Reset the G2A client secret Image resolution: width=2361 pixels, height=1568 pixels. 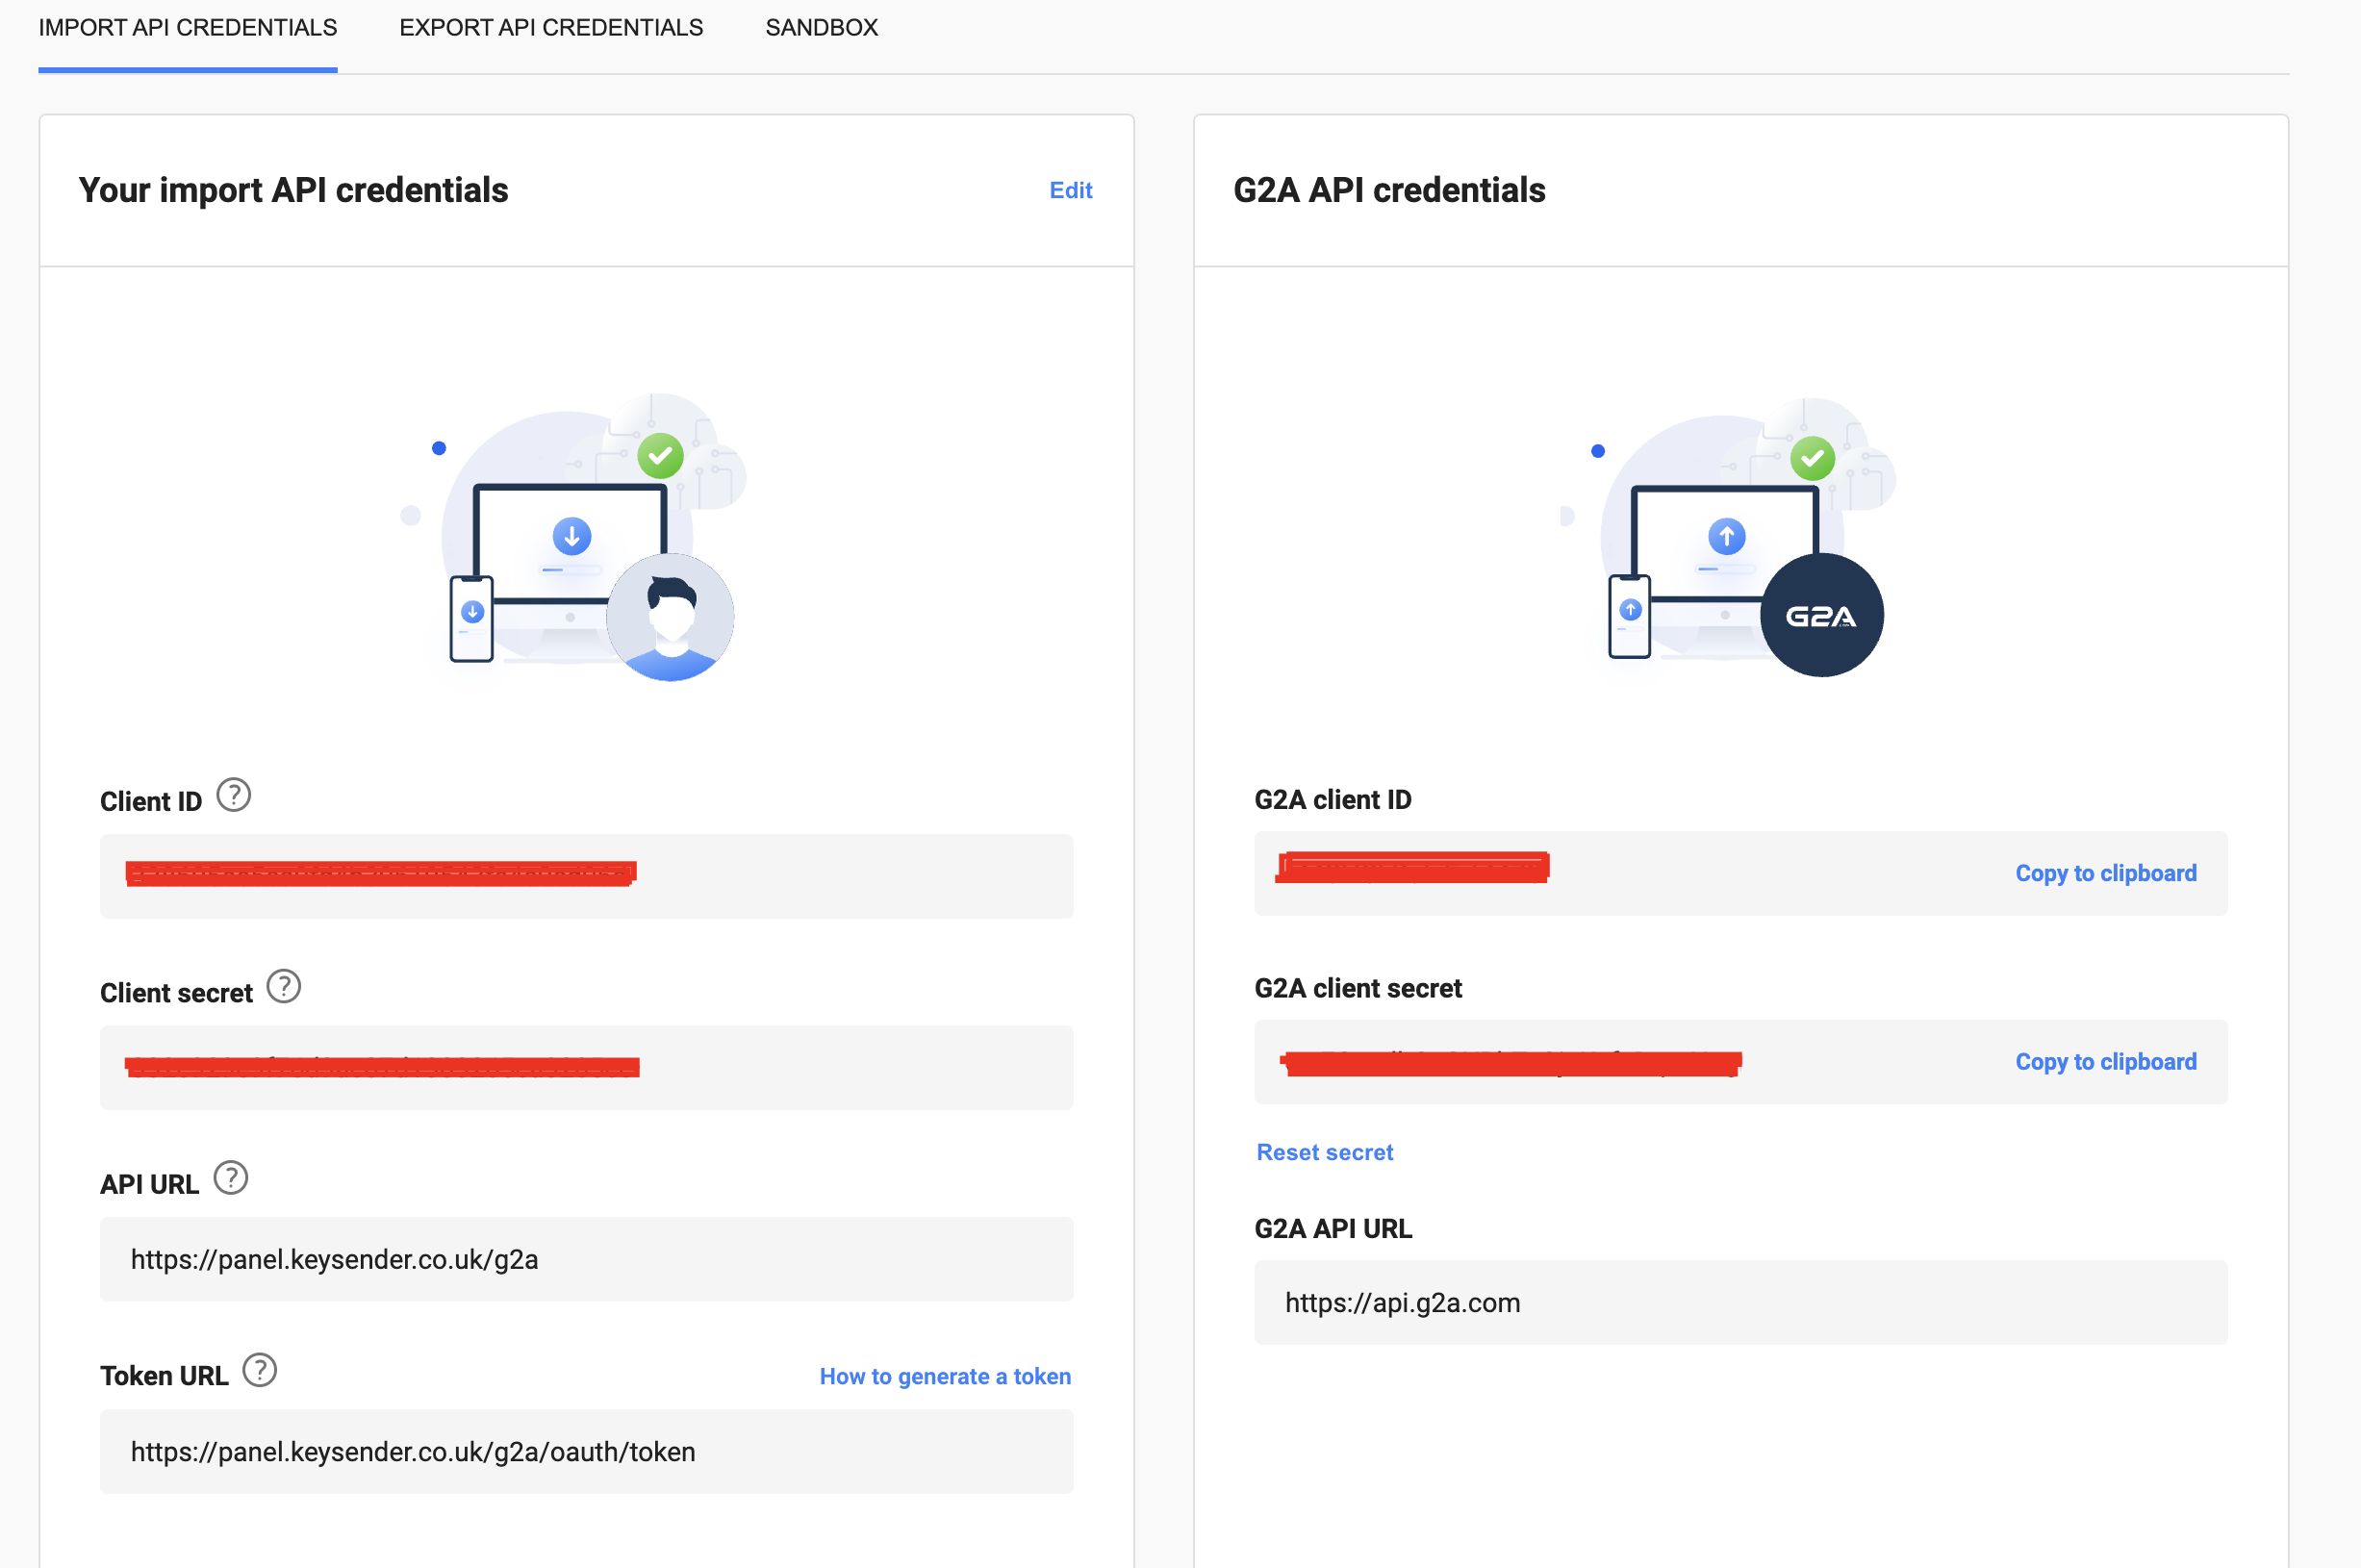point(1324,1152)
